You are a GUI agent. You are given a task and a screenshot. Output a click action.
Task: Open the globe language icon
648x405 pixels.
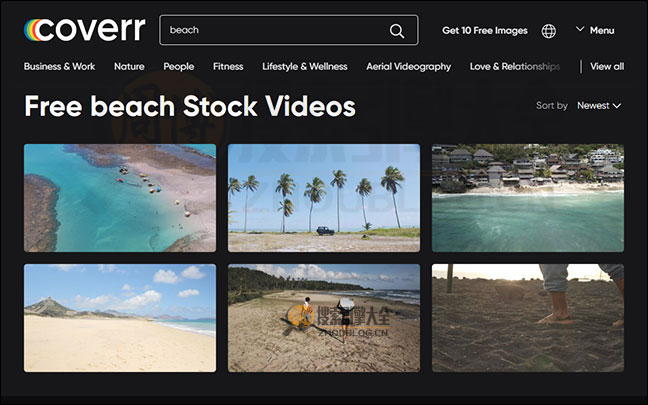(548, 31)
